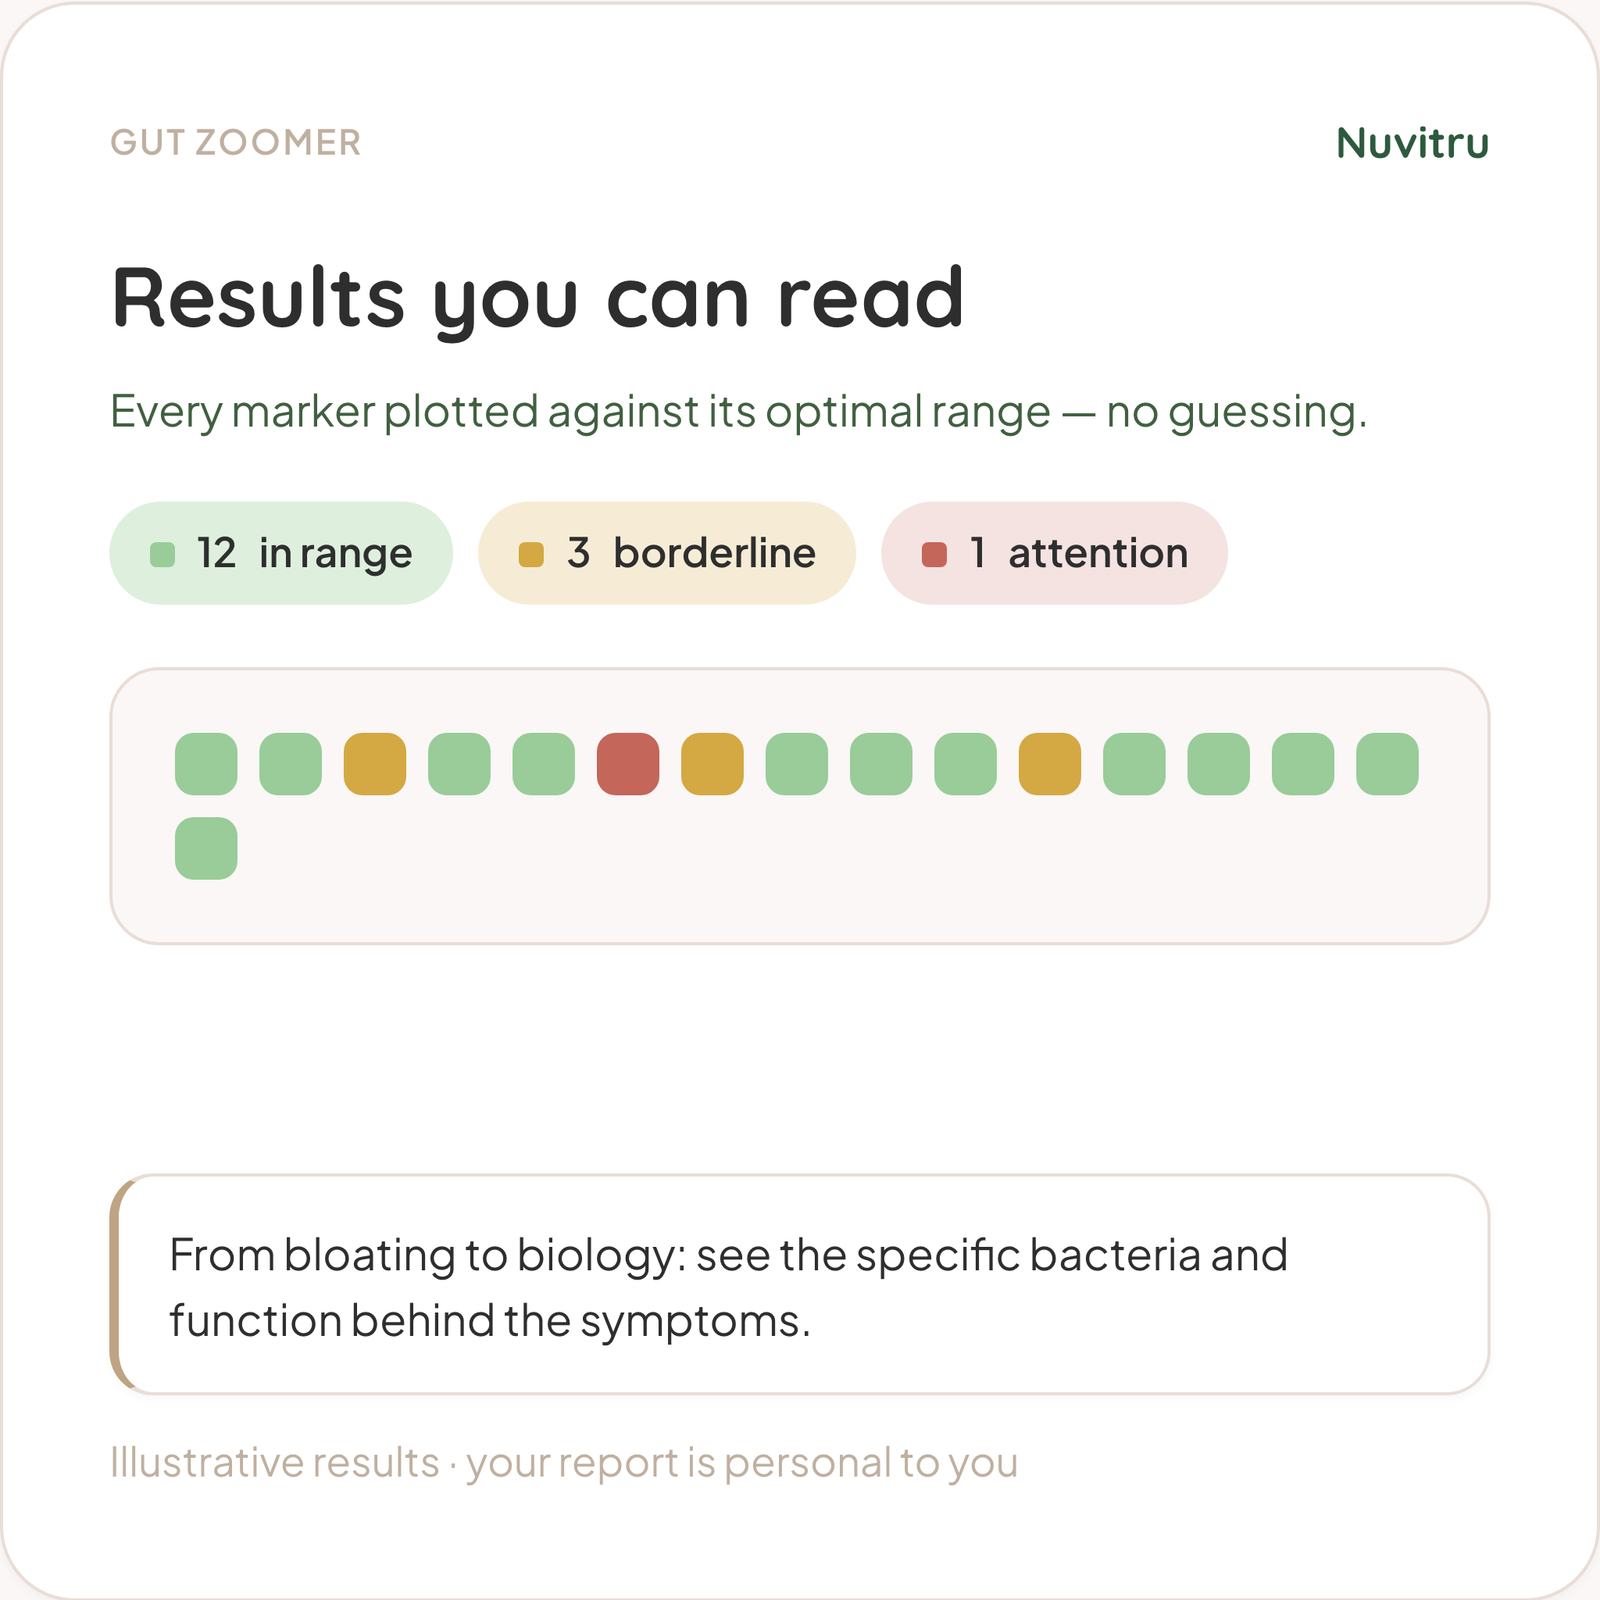Click the last green square of top row

[x=1387, y=764]
